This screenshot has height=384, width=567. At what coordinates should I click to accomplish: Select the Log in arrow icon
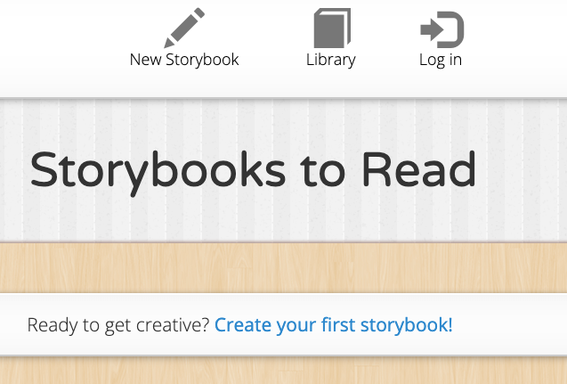tap(442, 30)
